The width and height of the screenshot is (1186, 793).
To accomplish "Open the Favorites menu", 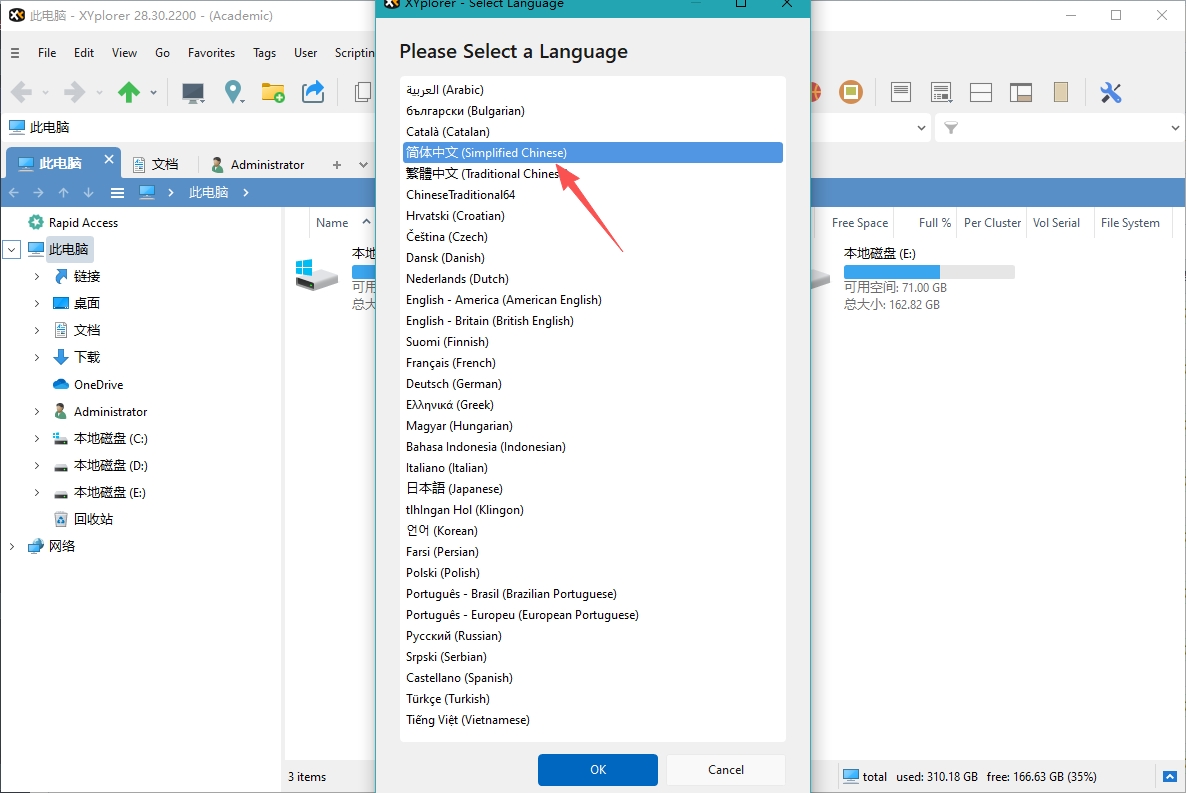I will pyautogui.click(x=211, y=52).
